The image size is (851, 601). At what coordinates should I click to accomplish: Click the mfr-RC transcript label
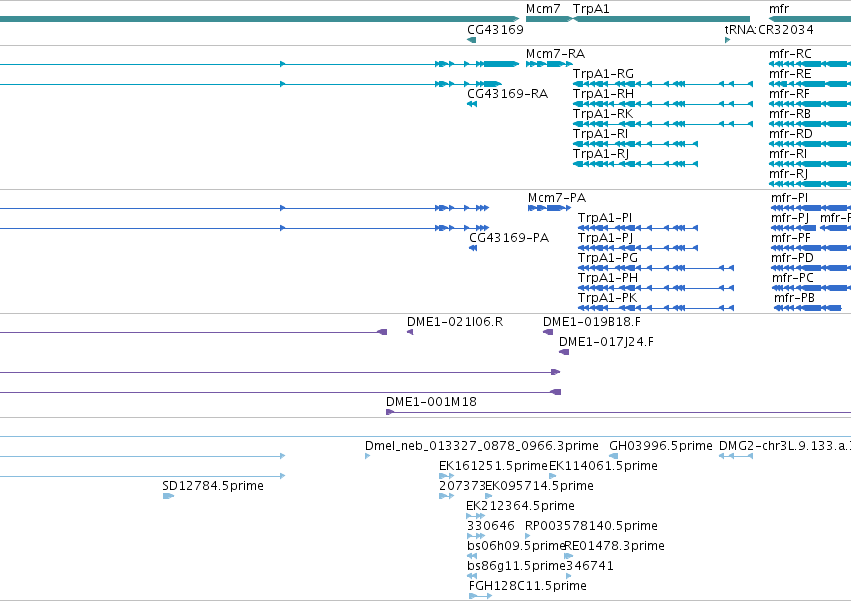790,54
